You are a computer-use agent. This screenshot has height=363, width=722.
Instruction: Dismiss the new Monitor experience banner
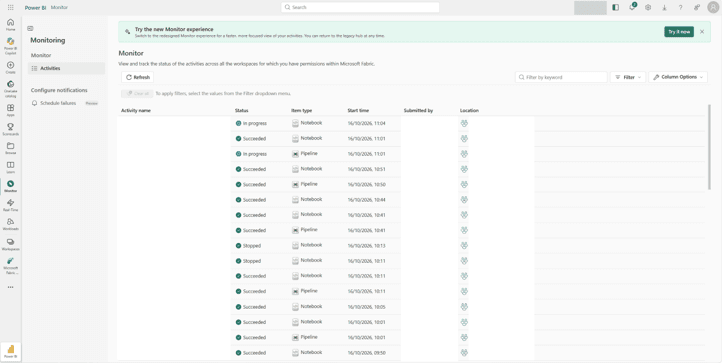tap(702, 32)
